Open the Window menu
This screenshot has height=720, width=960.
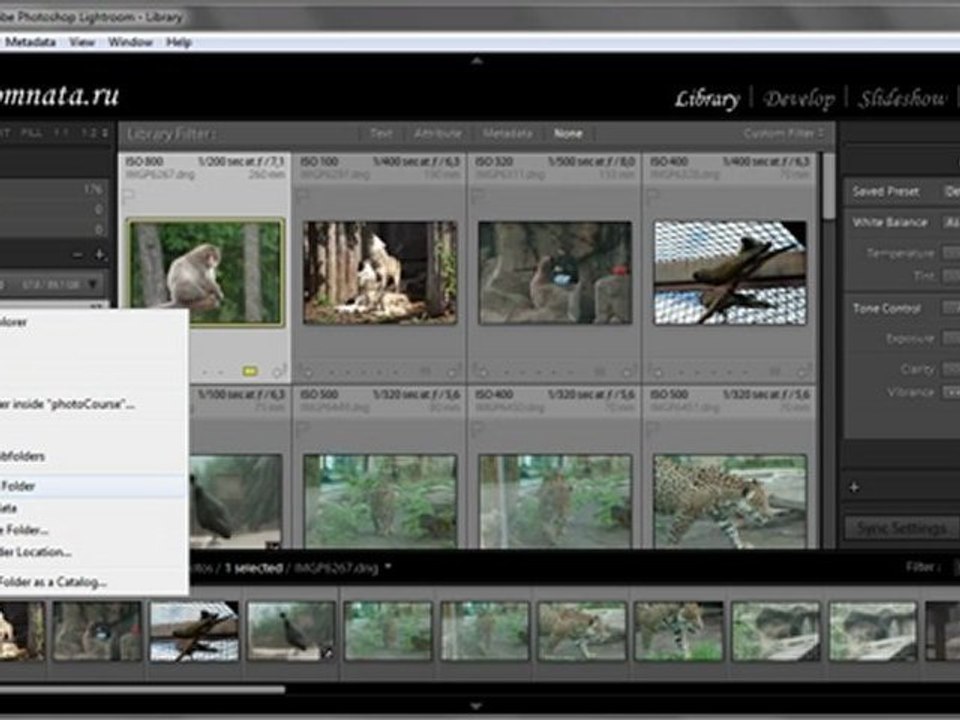[x=130, y=42]
